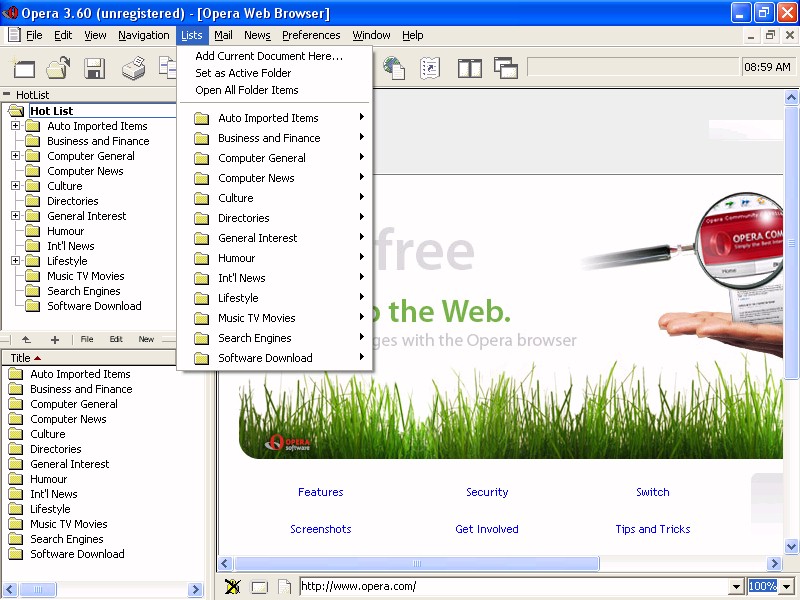Open the File menu in the menu bar

click(34, 35)
